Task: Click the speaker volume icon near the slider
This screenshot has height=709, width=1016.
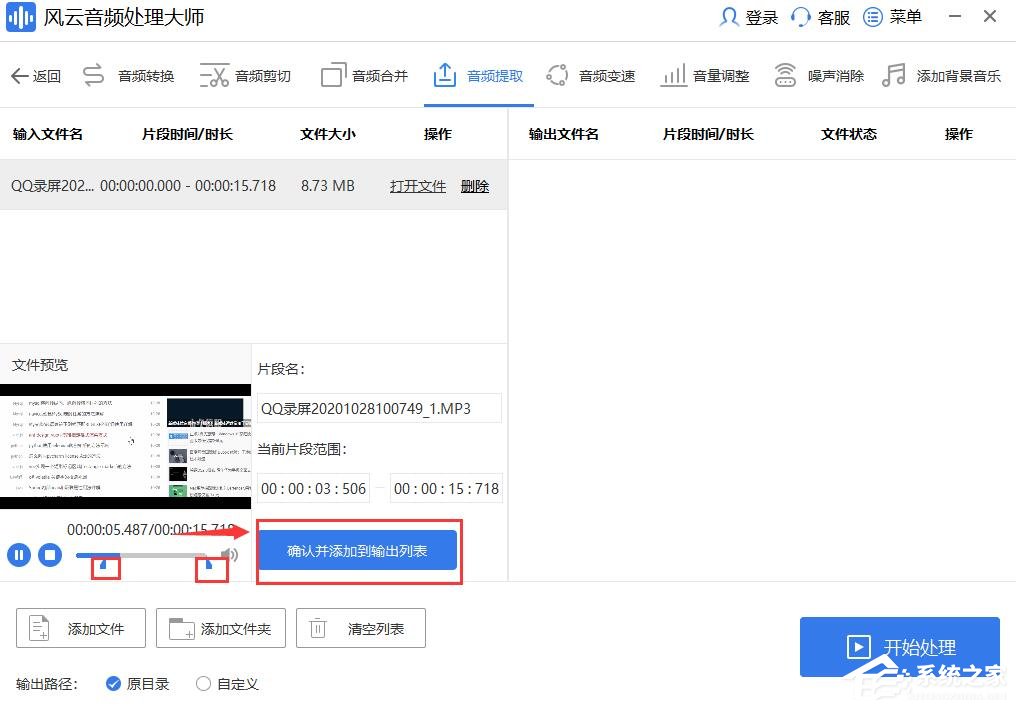Action: pyautogui.click(x=231, y=555)
